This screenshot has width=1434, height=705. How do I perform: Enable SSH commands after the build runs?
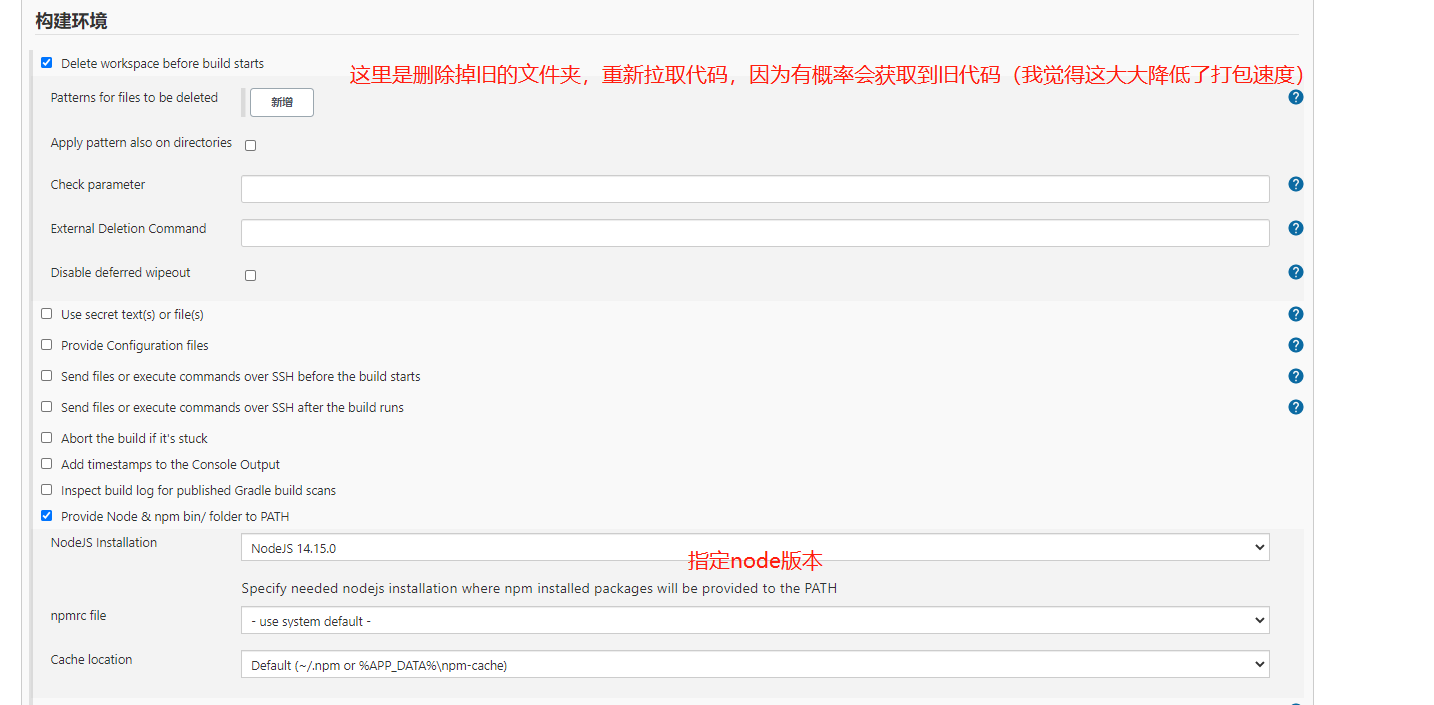[46, 407]
